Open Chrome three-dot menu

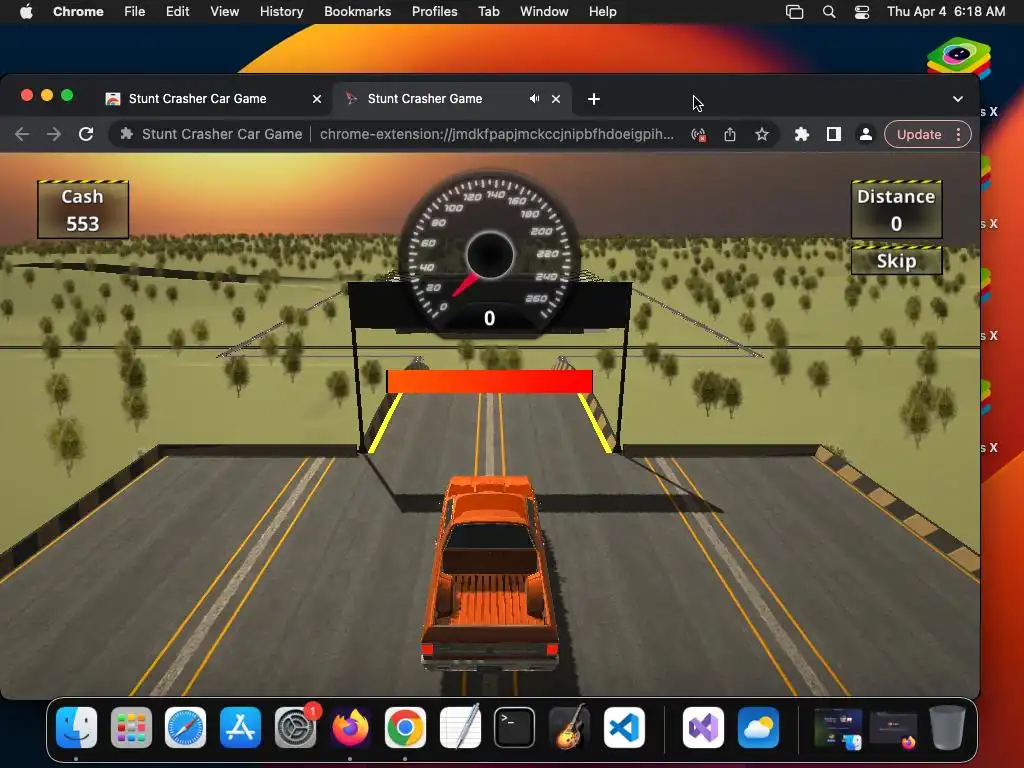958,135
